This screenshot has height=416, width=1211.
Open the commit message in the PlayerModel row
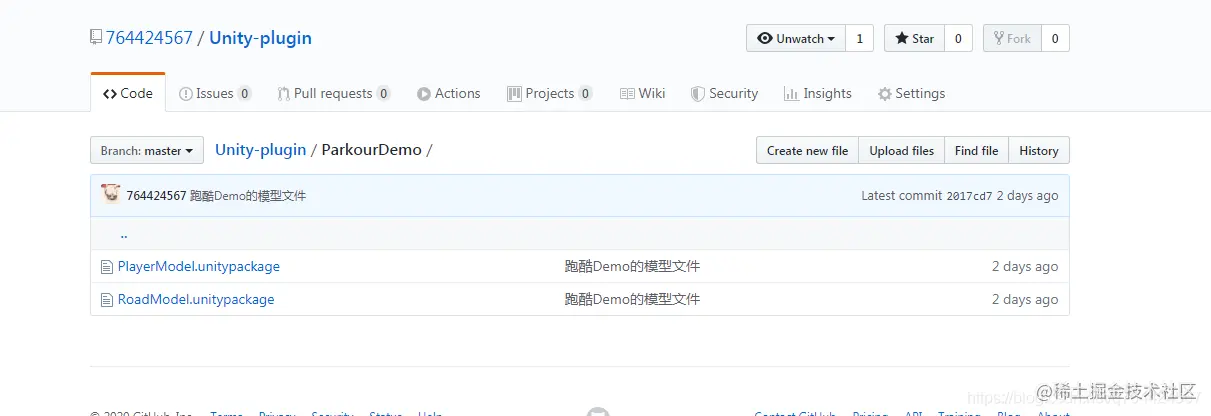coord(632,266)
